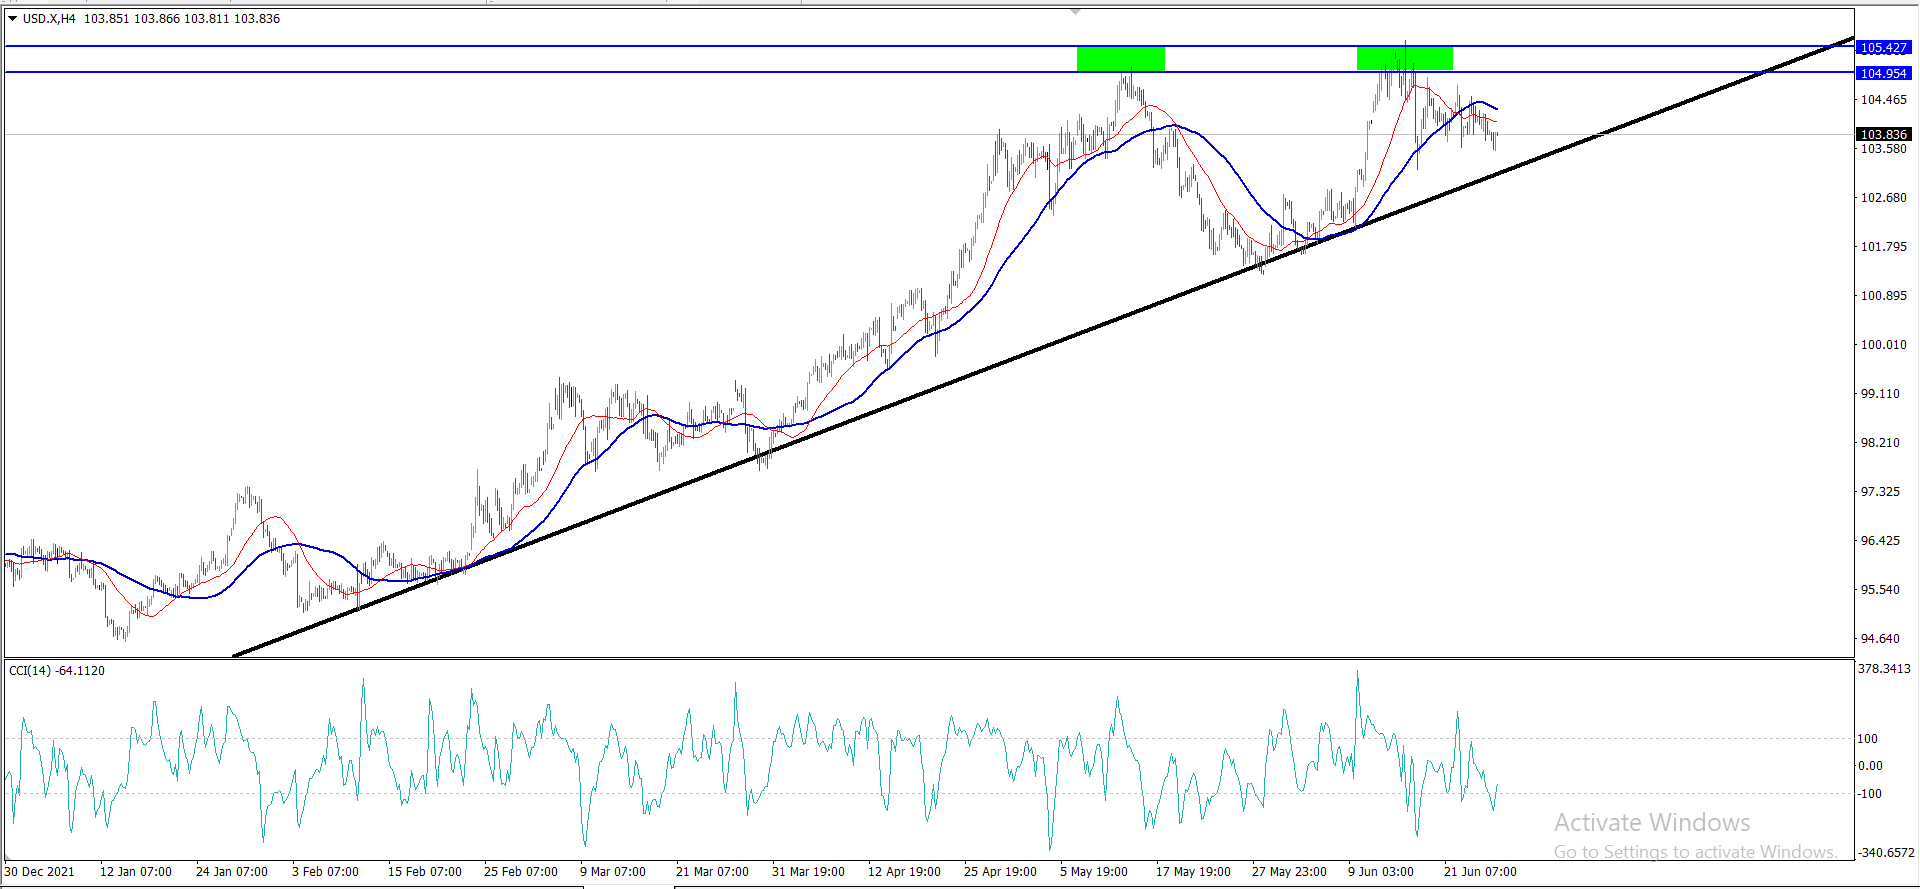Click the triangle arrow beside USD.X,H4
Image resolution: width=1920 pixels, height=889 pixels.
click(13, 19)
